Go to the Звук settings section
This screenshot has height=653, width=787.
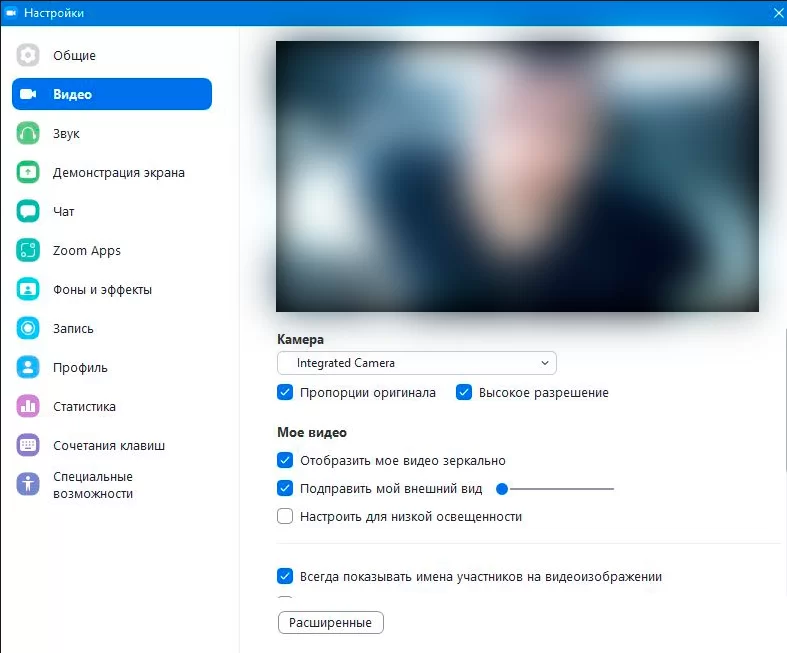tap(112, 133)
